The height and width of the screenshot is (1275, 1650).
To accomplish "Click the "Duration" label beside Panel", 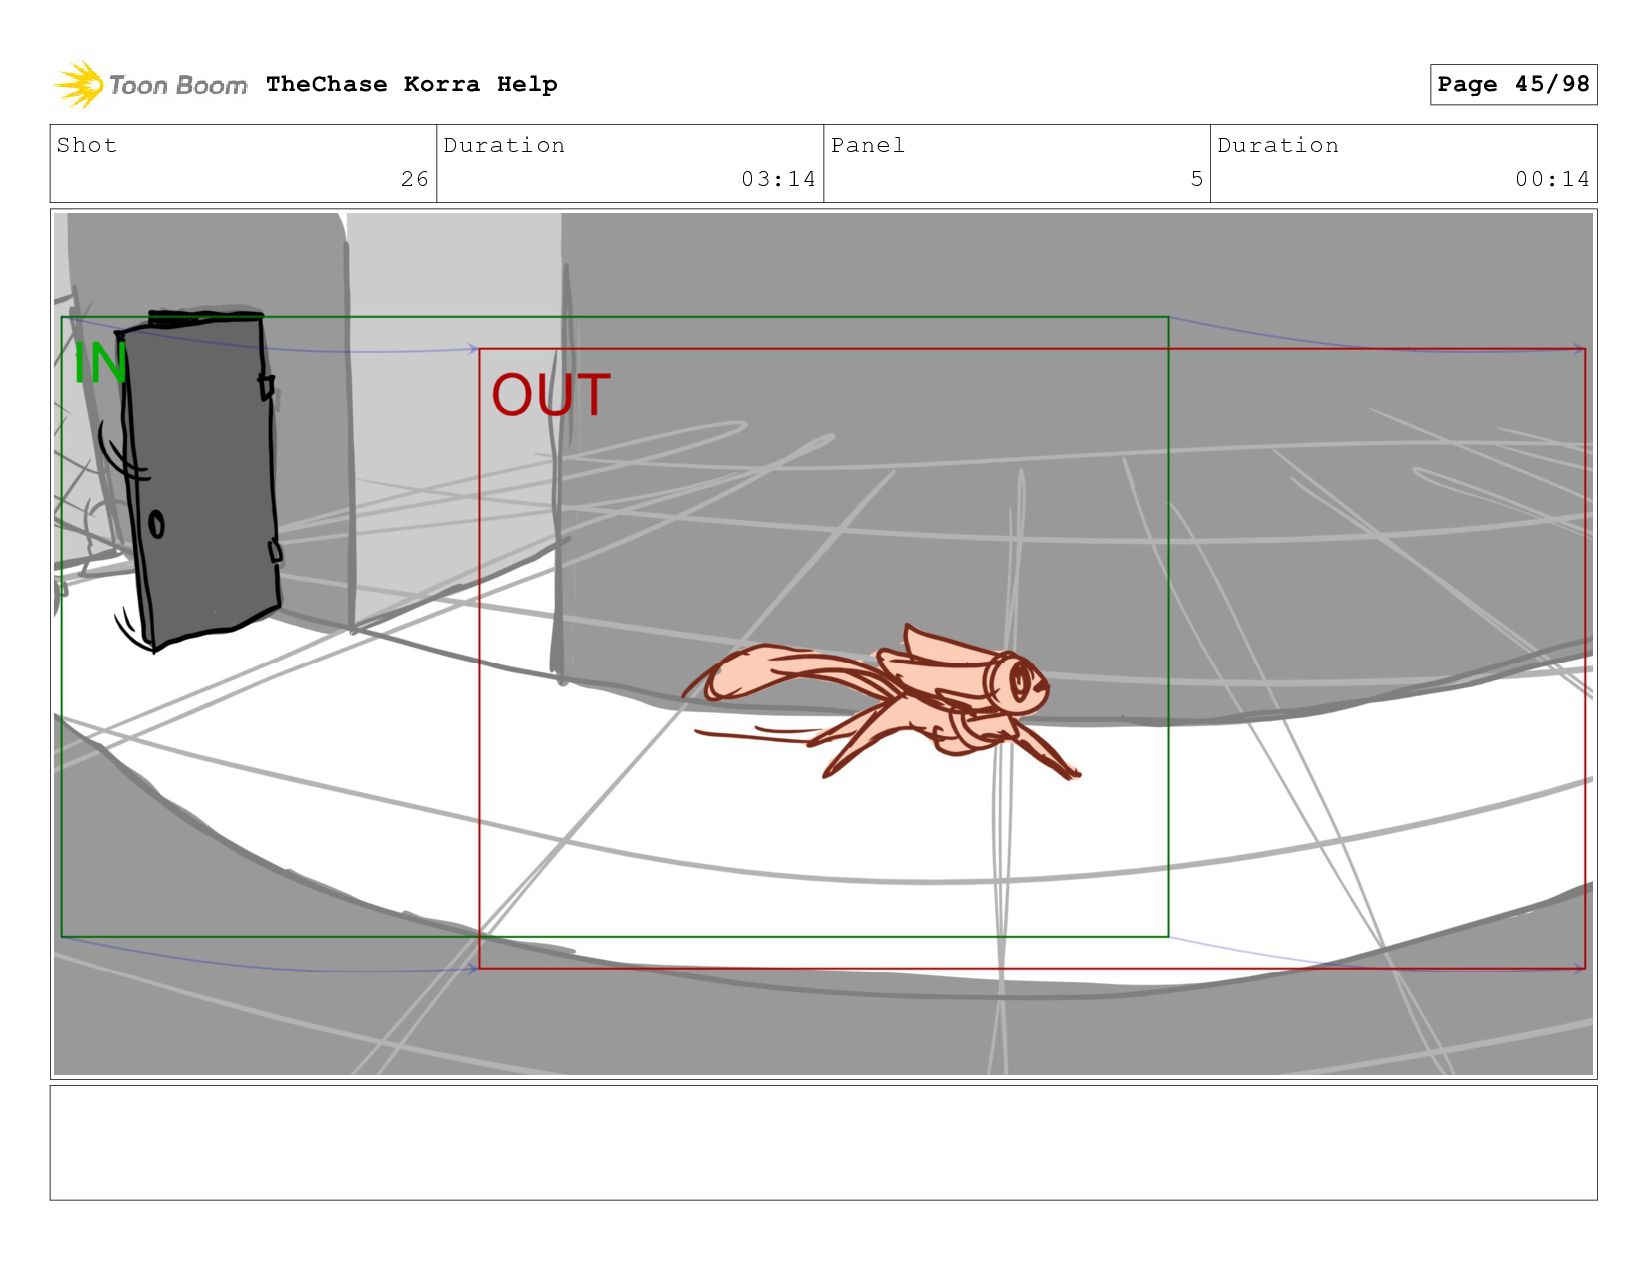I will point(1278,145).
